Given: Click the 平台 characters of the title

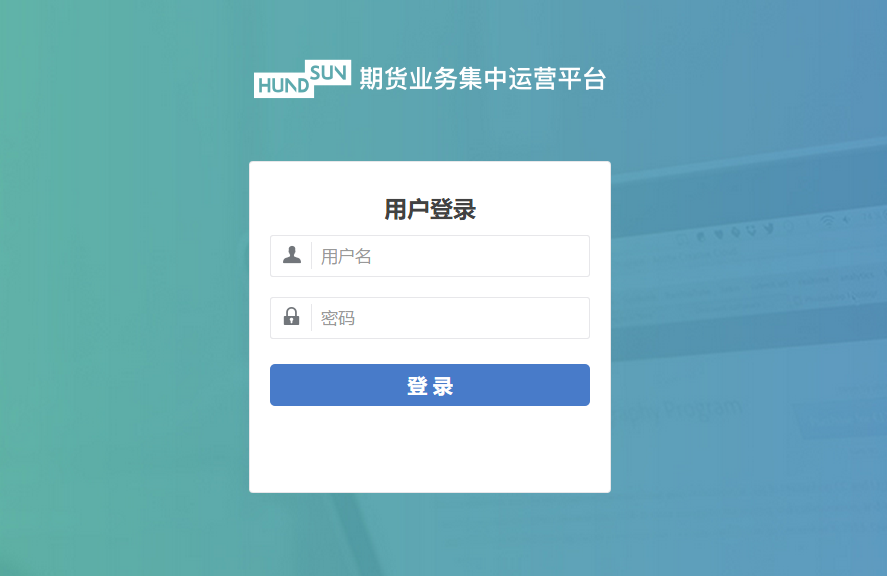Looking at the screenshot, I should pyautogui.click(x=582, y=79).
